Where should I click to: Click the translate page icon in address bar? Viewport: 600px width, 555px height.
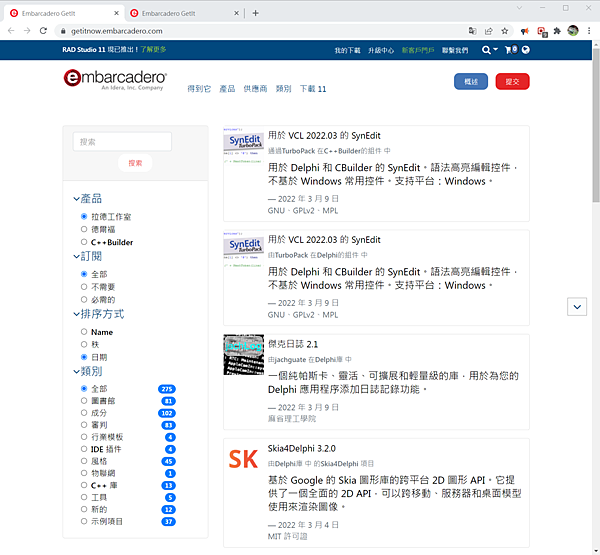tap(473, 31)
